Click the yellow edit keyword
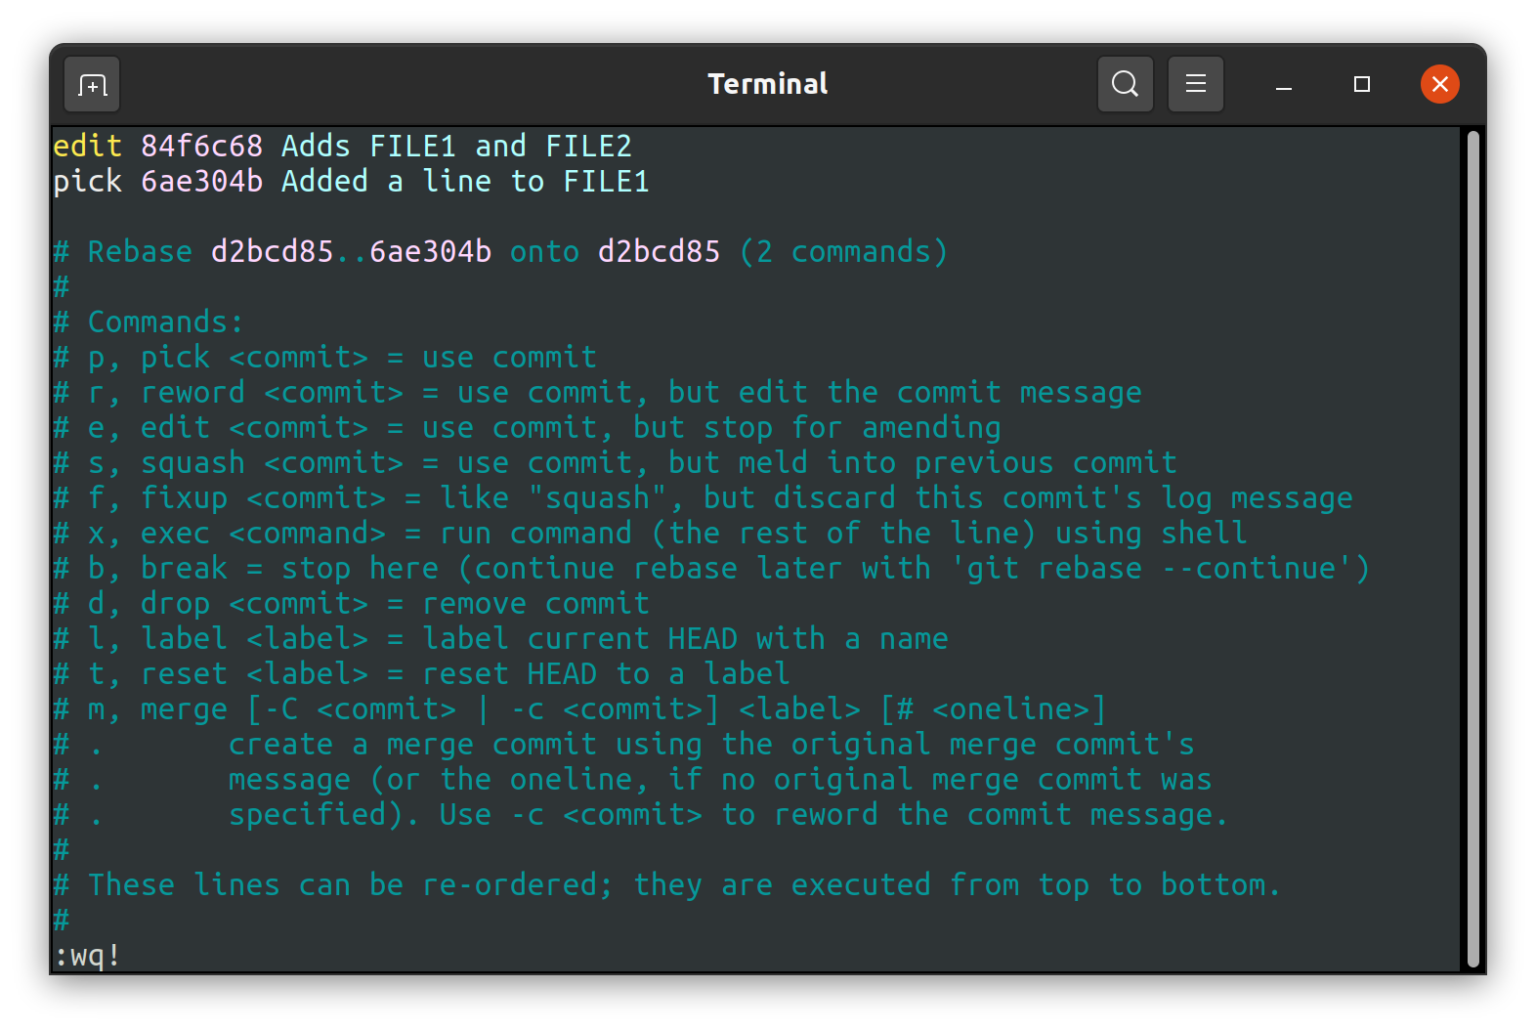 point(88,146)
